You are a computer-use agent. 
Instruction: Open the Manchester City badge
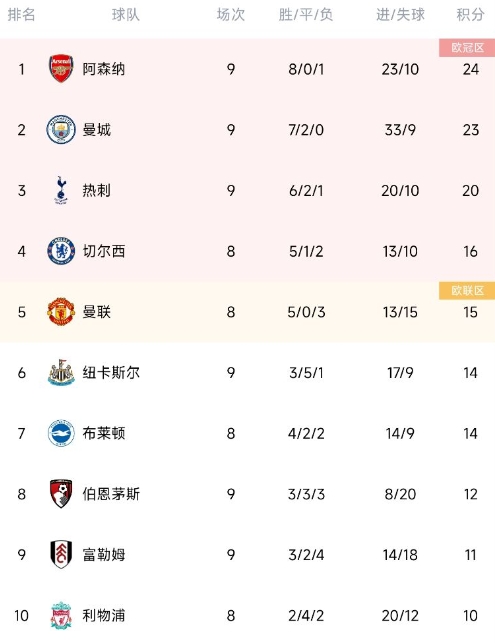[61, 130]
